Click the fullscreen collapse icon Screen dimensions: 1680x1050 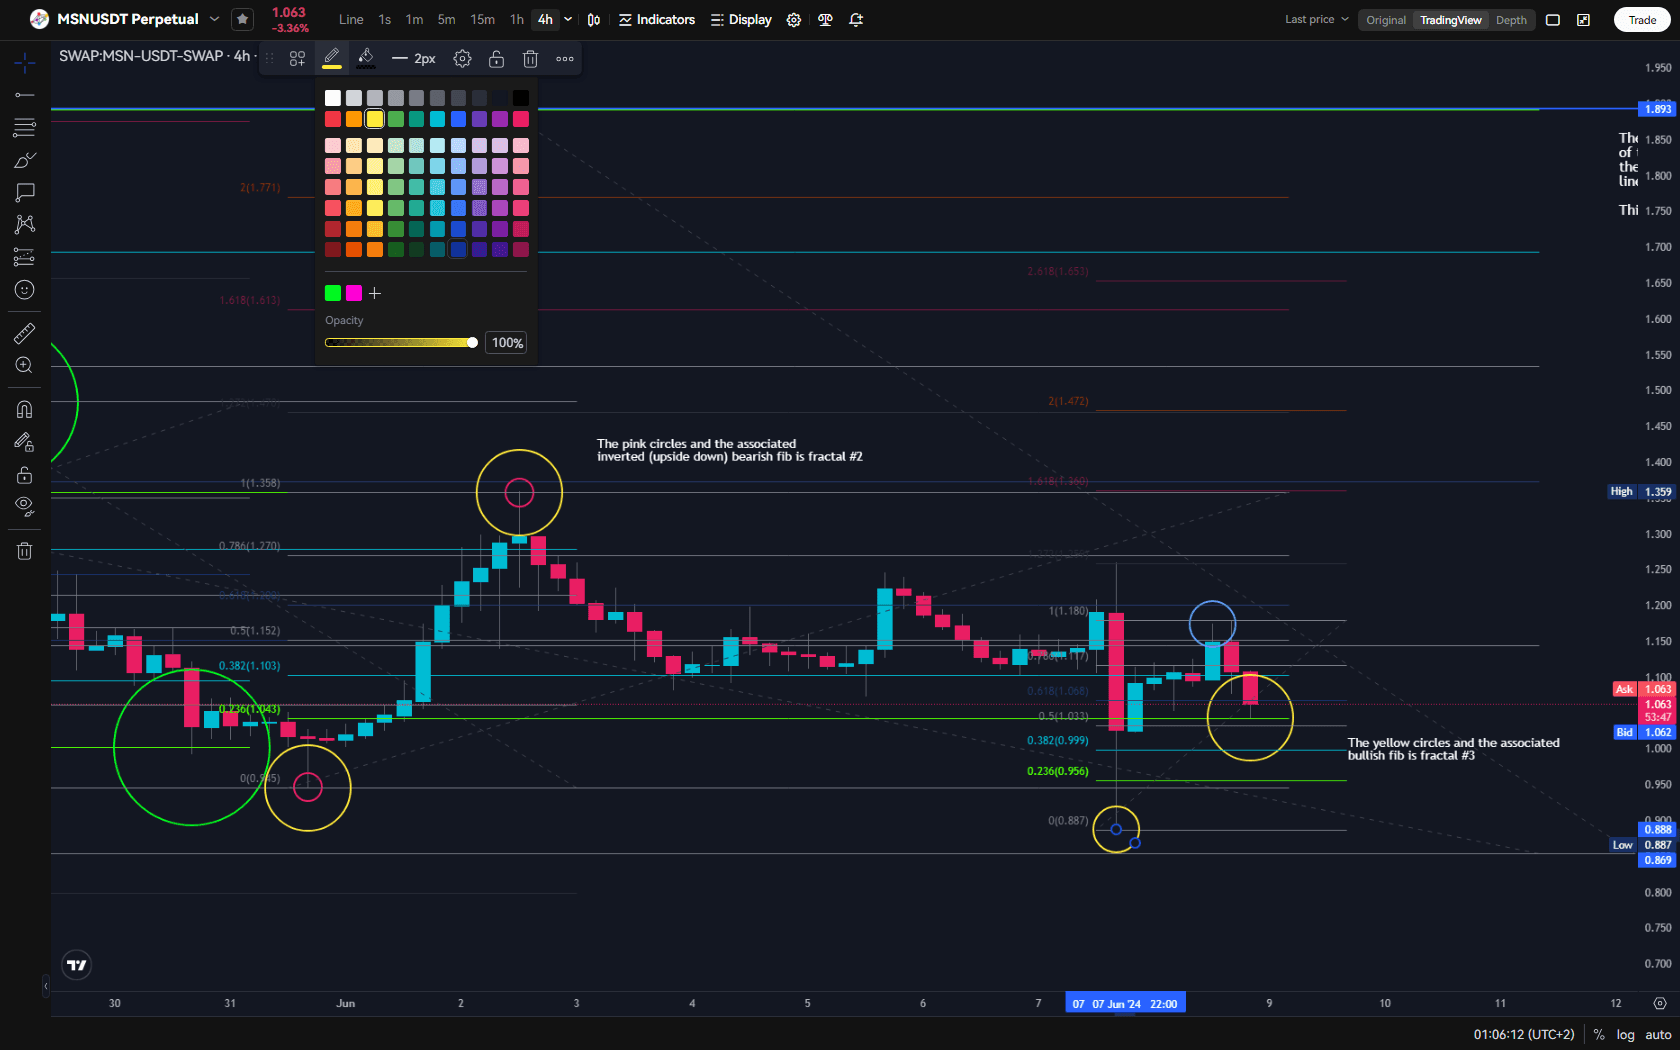[1584, 20]
